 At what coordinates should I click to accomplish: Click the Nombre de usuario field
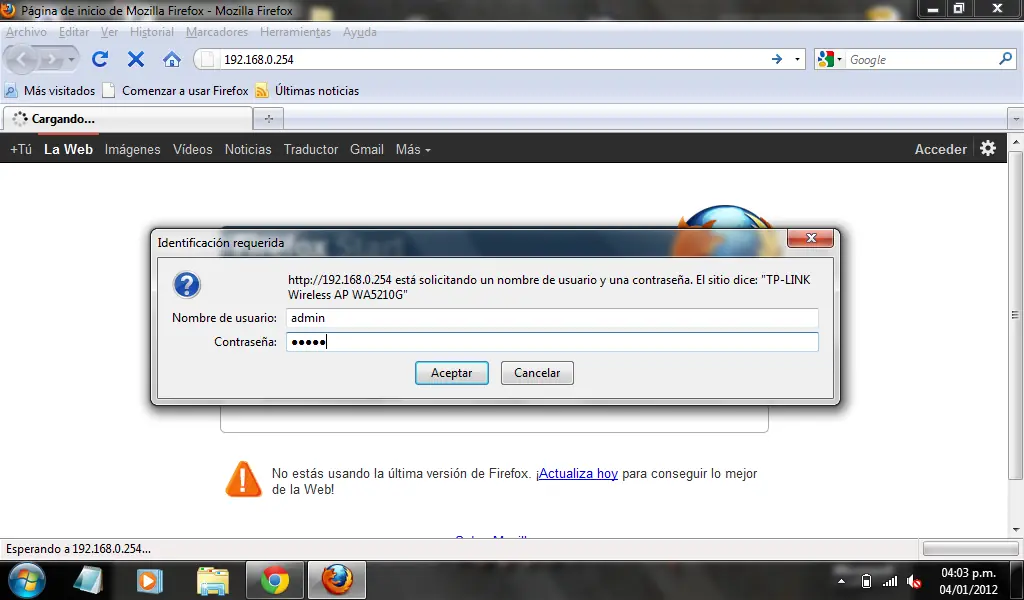pos(552,318)
